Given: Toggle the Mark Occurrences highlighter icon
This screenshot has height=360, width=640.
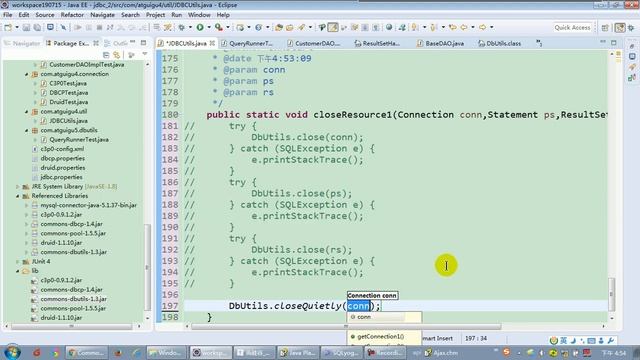Looking at the screenshot, I should pos(333,27).
